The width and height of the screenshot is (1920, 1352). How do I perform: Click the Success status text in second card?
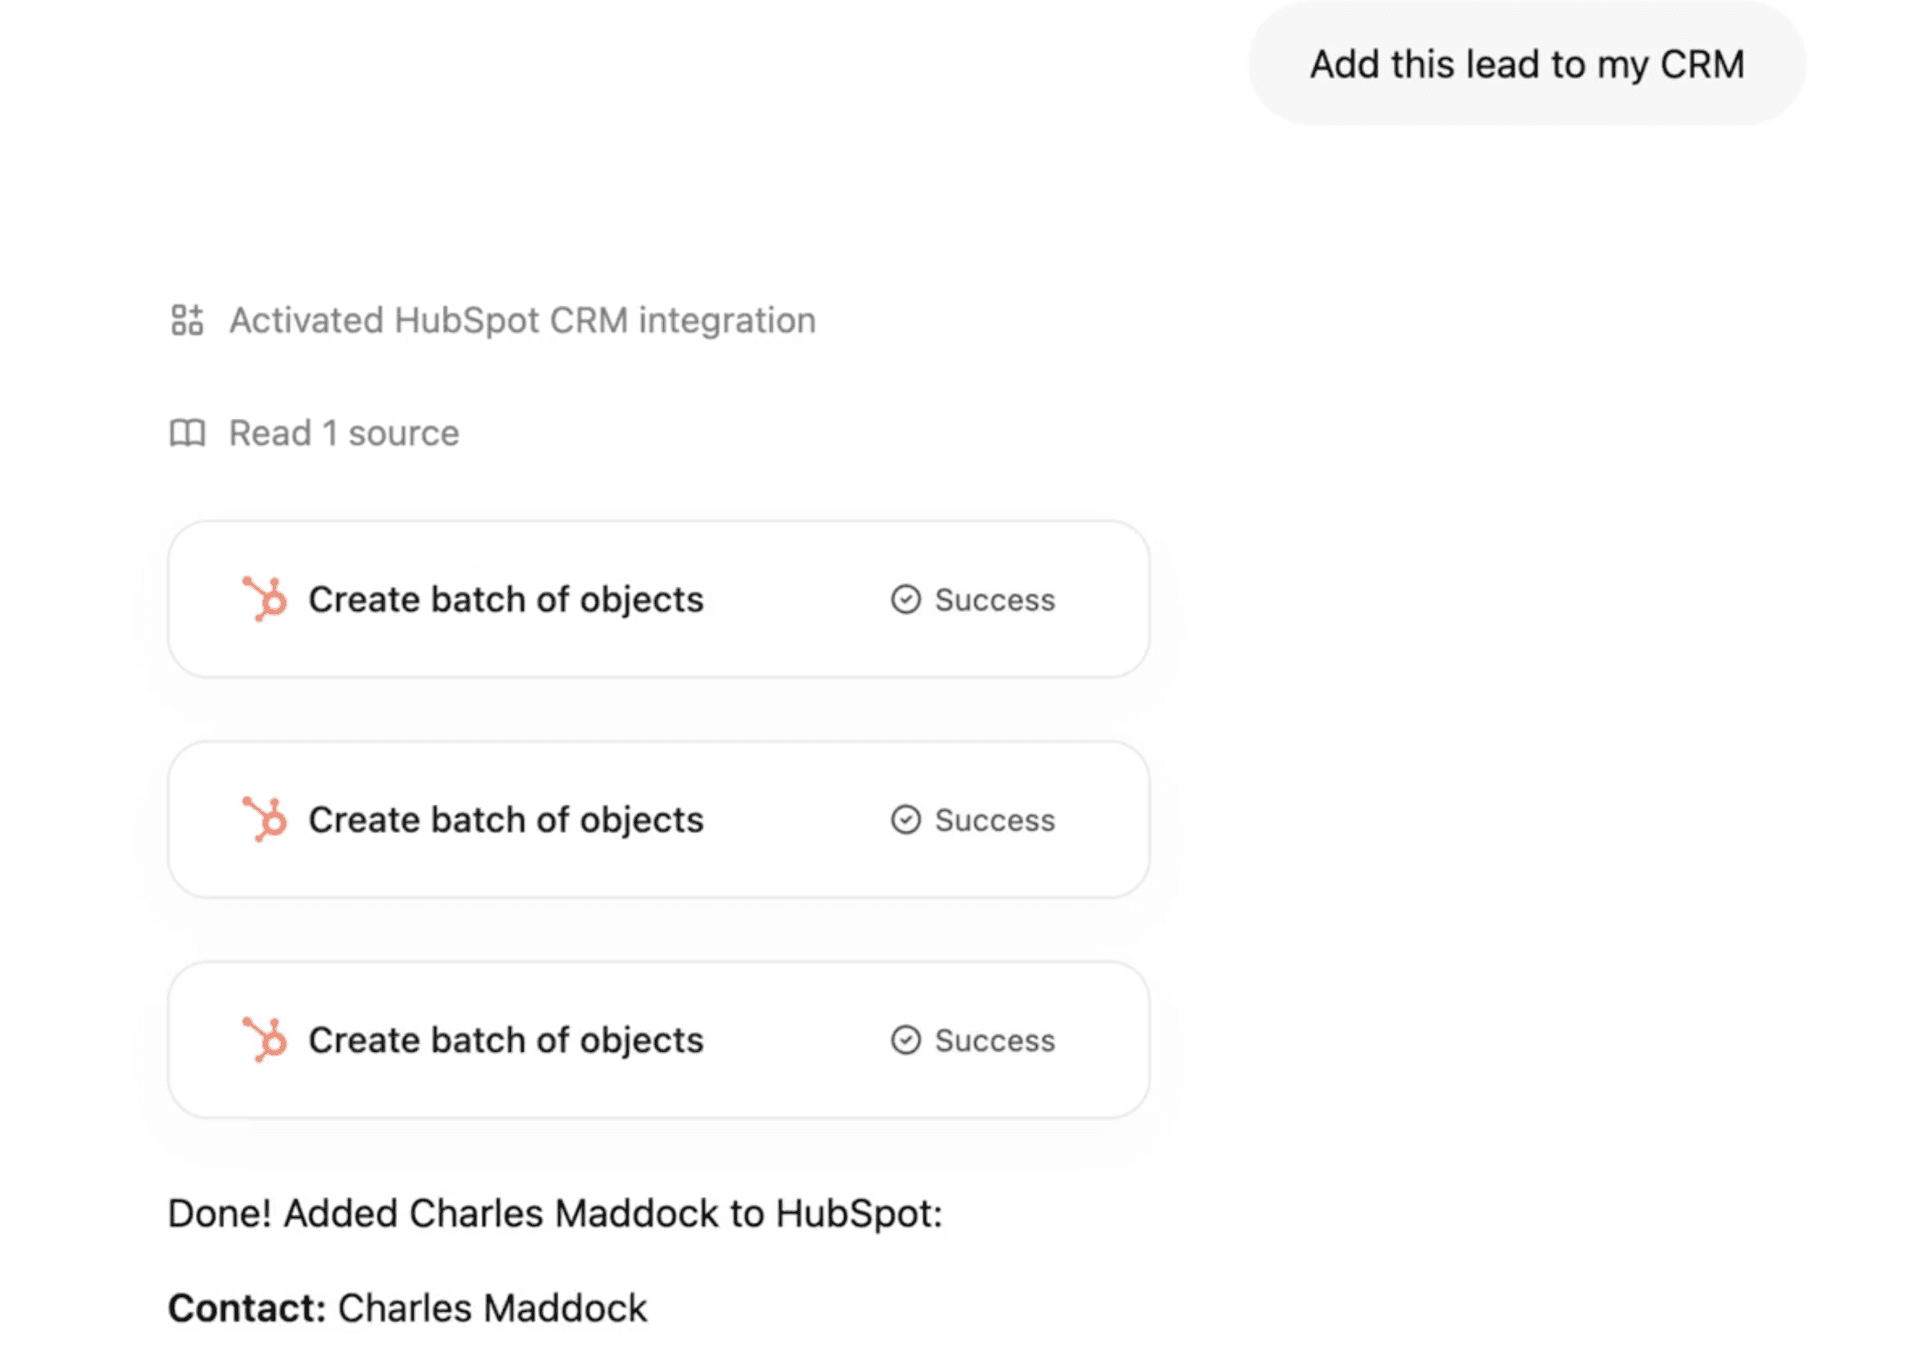994,820
